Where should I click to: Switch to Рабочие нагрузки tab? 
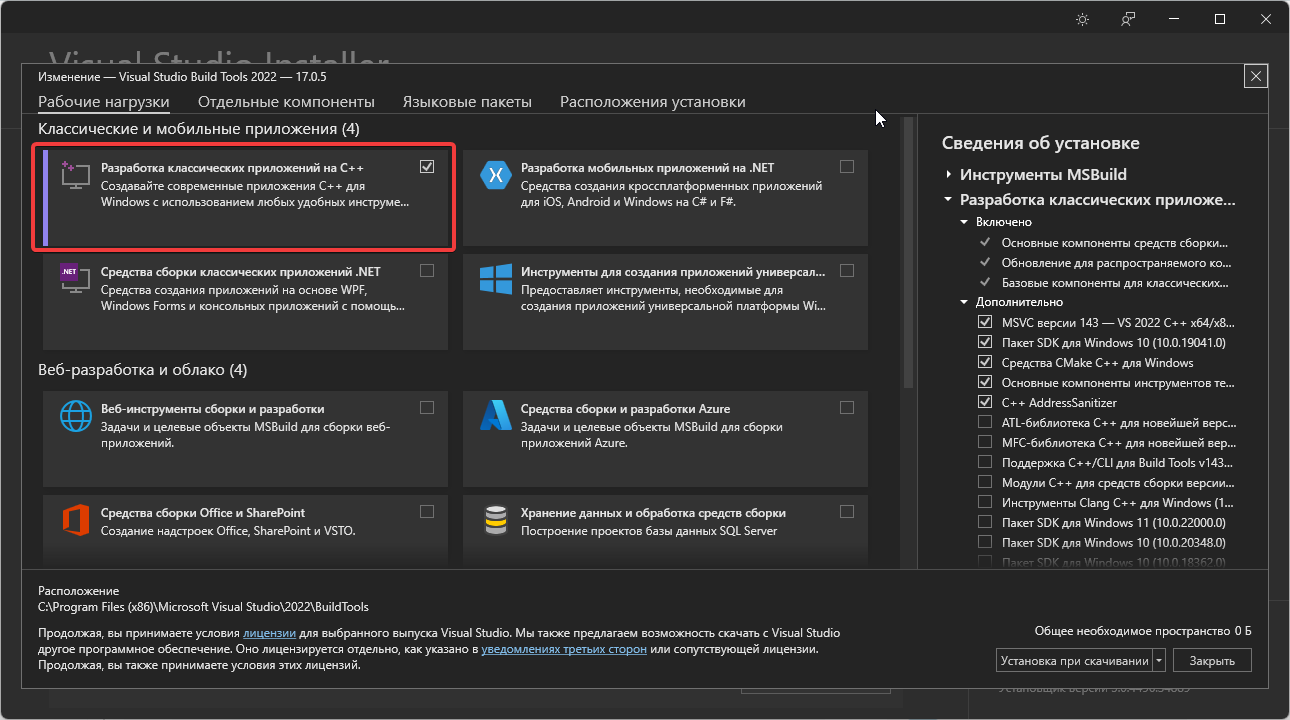(x=104, y=102)
